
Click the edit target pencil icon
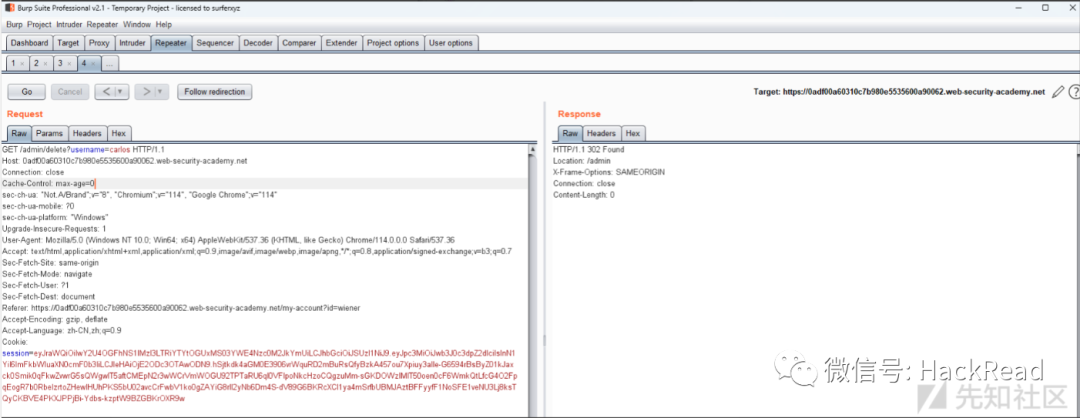coord(1057,92)
